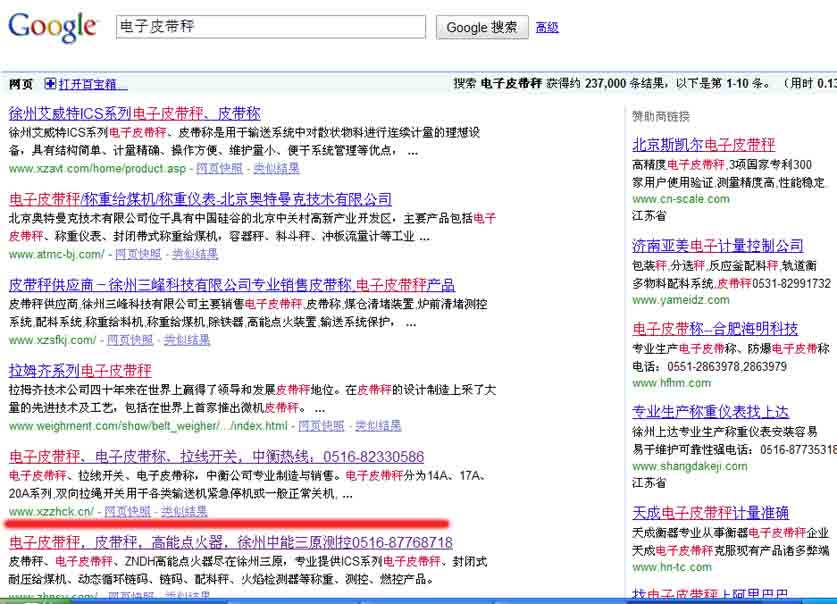Open result 徐州中能三原测控0516-87768718

coord(231,543)
